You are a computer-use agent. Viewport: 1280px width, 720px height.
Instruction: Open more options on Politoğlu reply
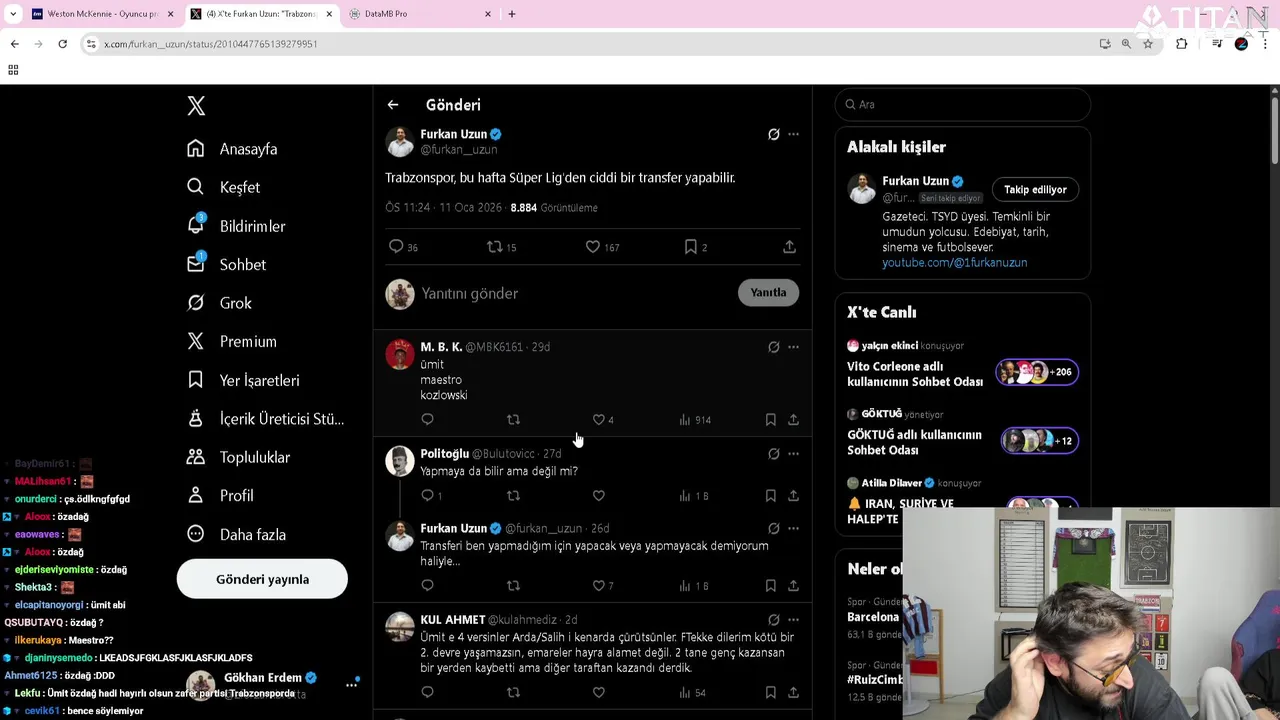pyautogui.click(x=793, y=454)
